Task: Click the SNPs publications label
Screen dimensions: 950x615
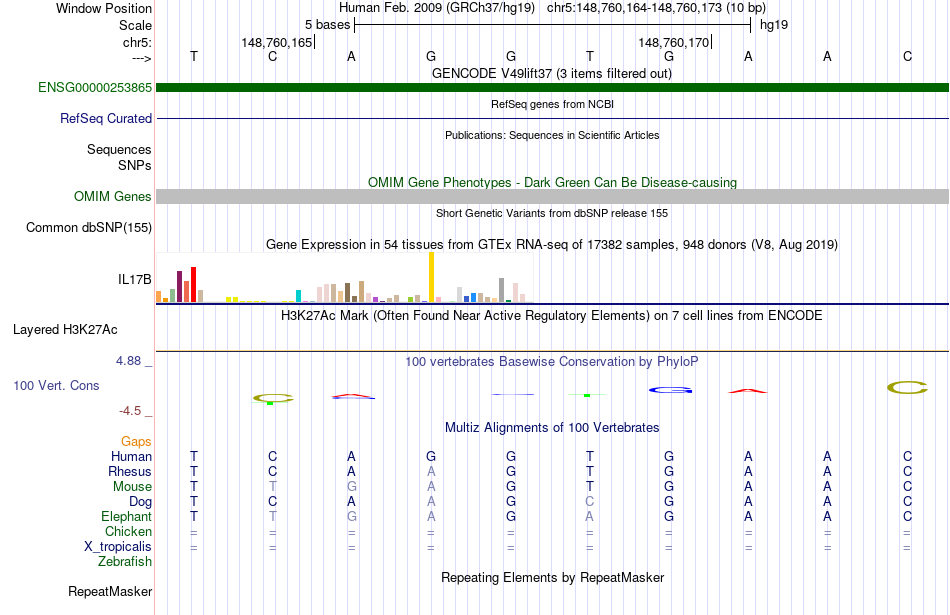Action: tap(135, 165)
